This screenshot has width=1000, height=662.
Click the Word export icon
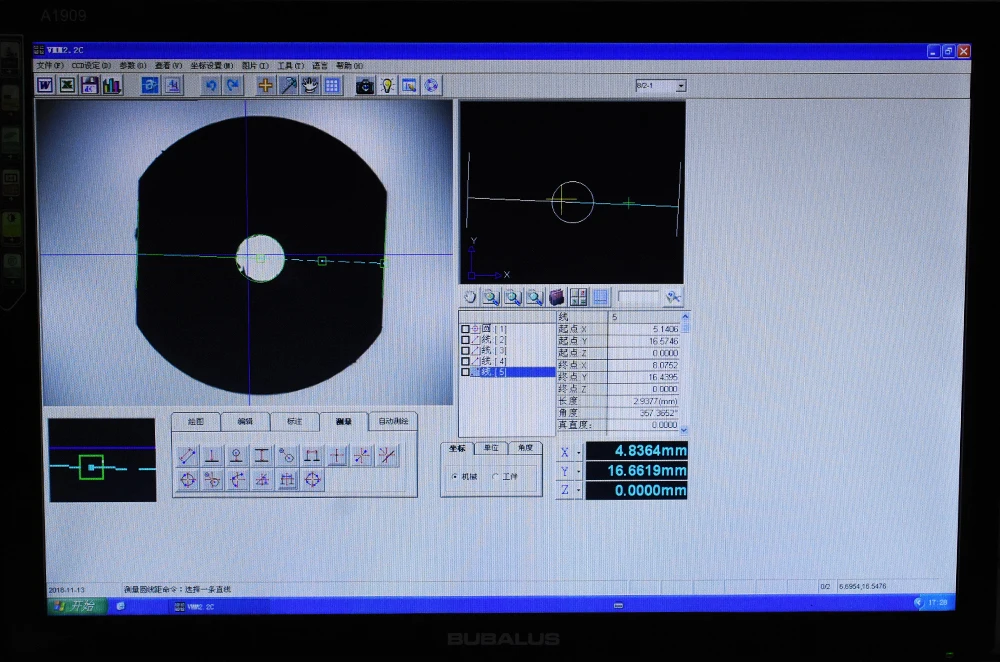pyautogui.click(x=45, y=85)
